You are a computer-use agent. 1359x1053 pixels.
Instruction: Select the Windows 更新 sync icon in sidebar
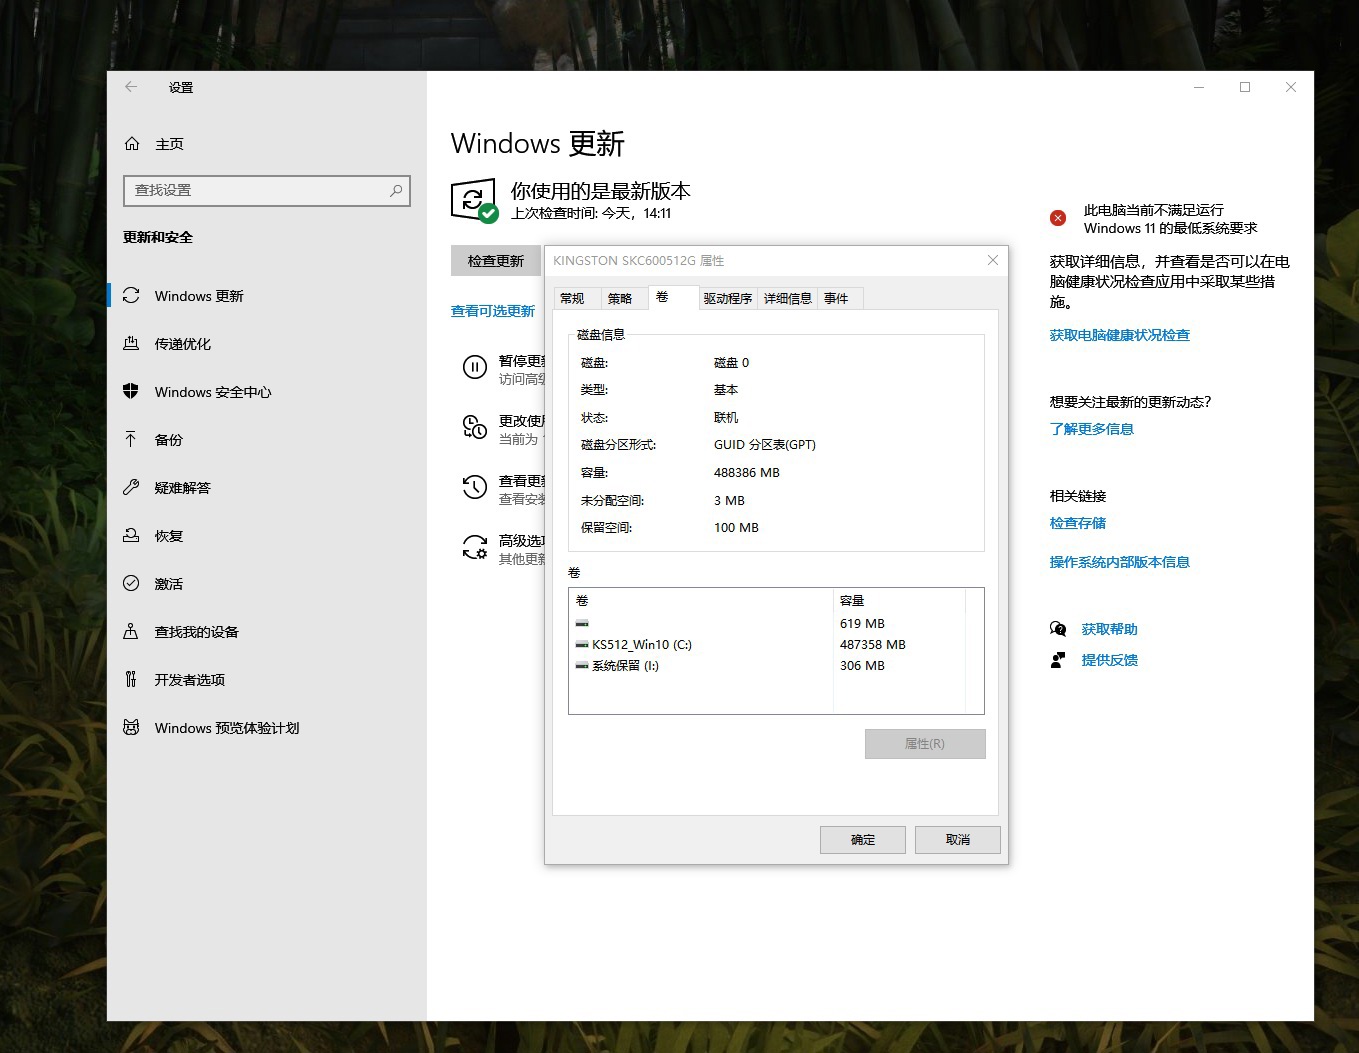pyautogui.click(x=131, y=296)
